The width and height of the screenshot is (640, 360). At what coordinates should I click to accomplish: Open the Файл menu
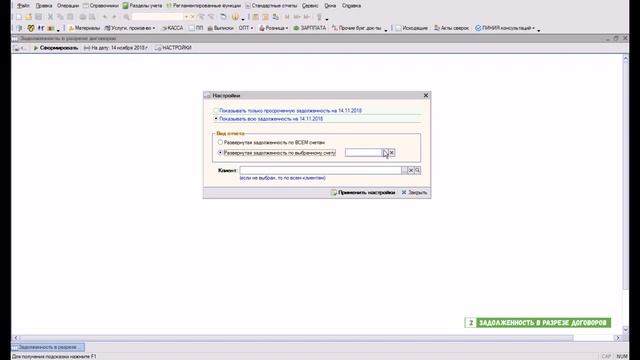tap(23, 6)
